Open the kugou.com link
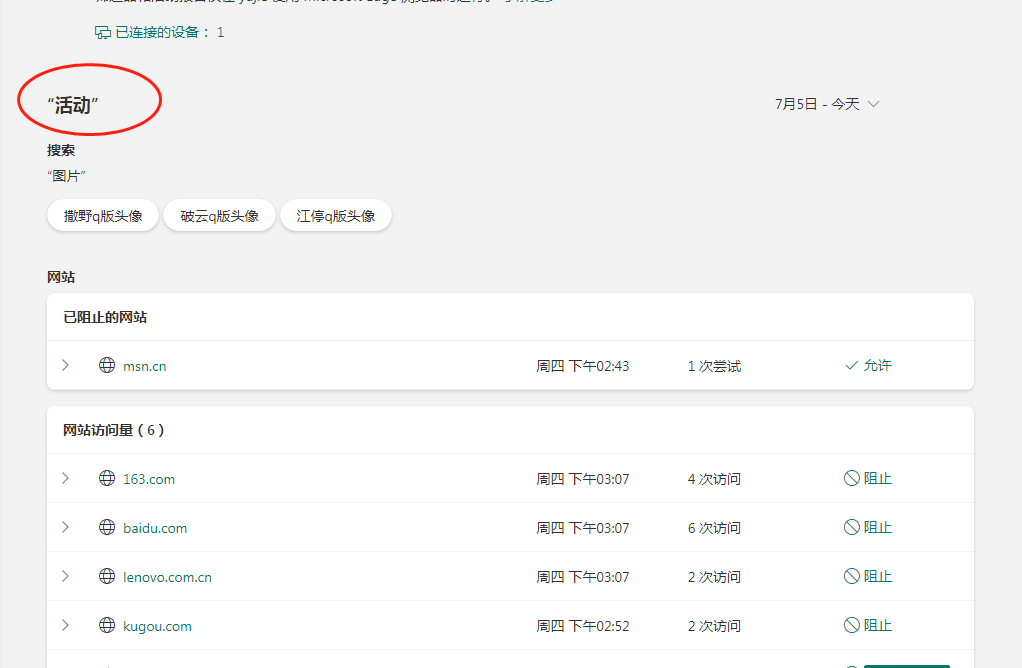Screen dimensions: 1022x668 (x=157, y=626)
